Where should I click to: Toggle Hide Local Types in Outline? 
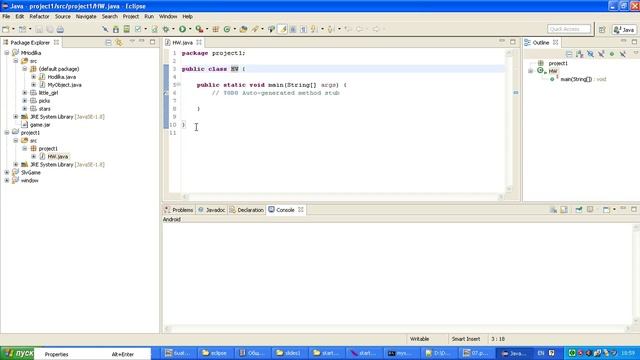[x=622, y=54]
